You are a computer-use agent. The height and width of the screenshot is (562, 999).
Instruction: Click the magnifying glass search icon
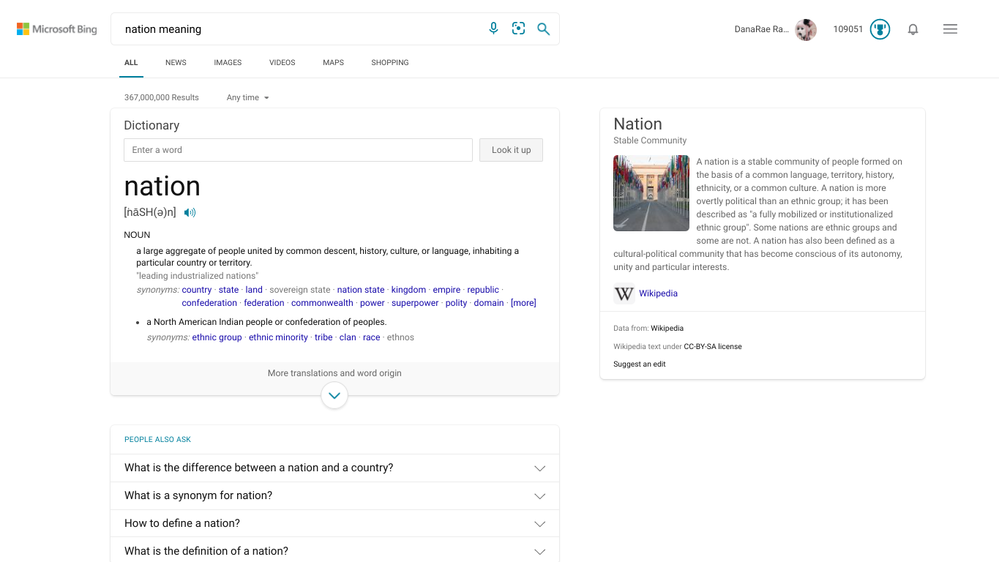click(543, 29)
